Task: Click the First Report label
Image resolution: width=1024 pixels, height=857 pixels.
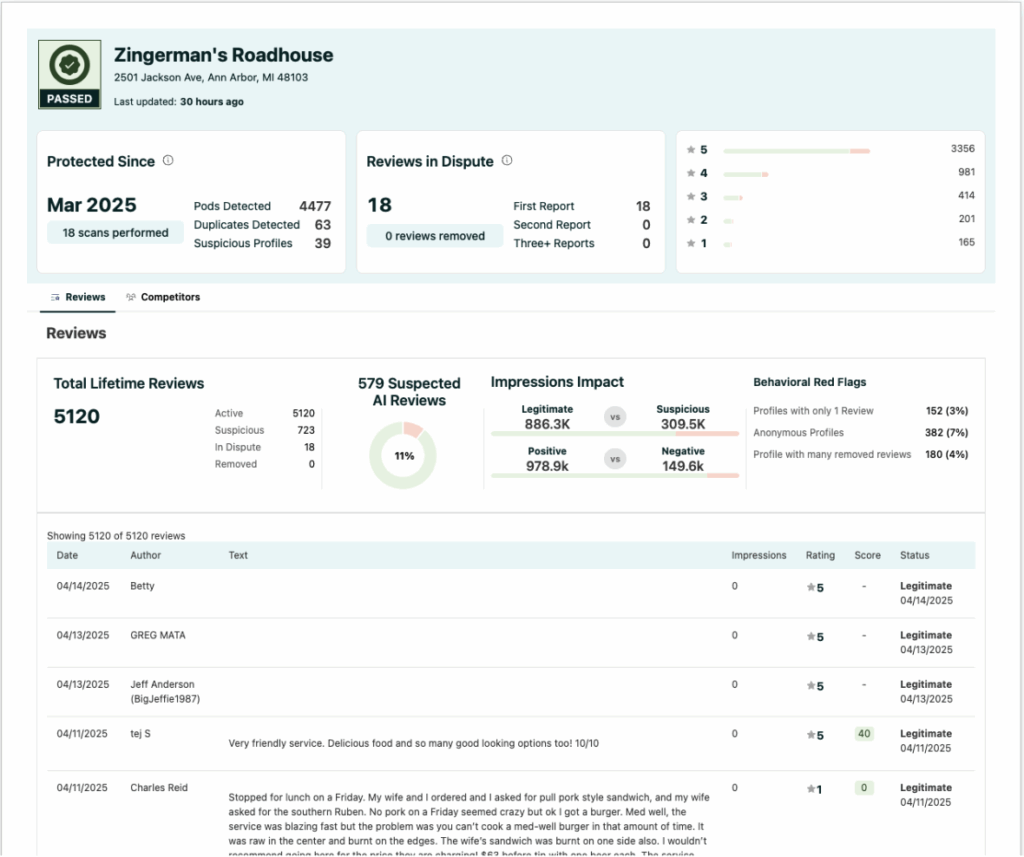Action: [543, 206]
